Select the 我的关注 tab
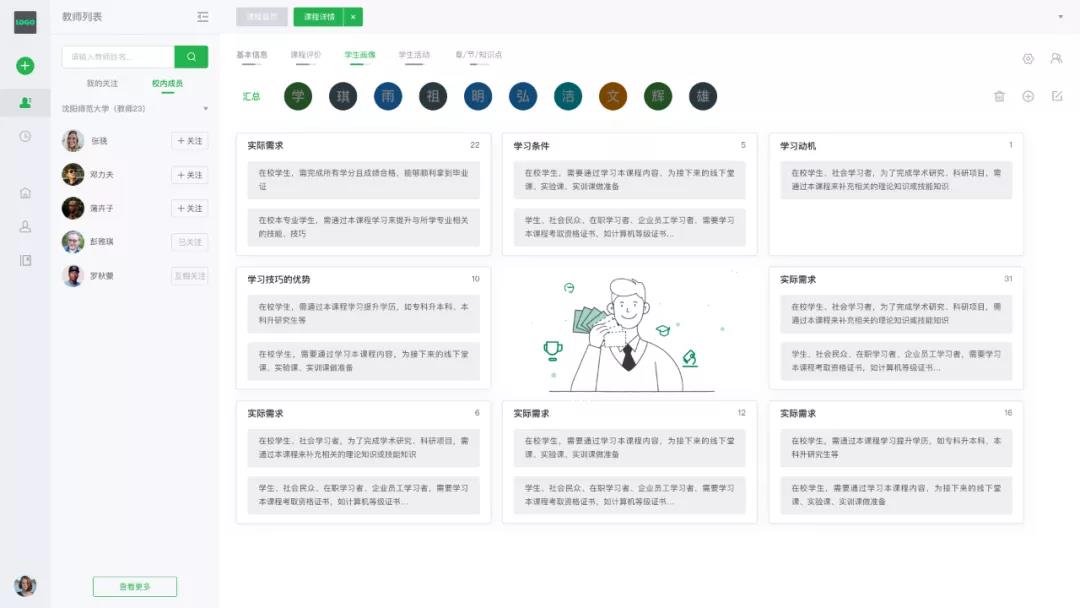This screenshot has height=608, width=1080. pos(102,84)
